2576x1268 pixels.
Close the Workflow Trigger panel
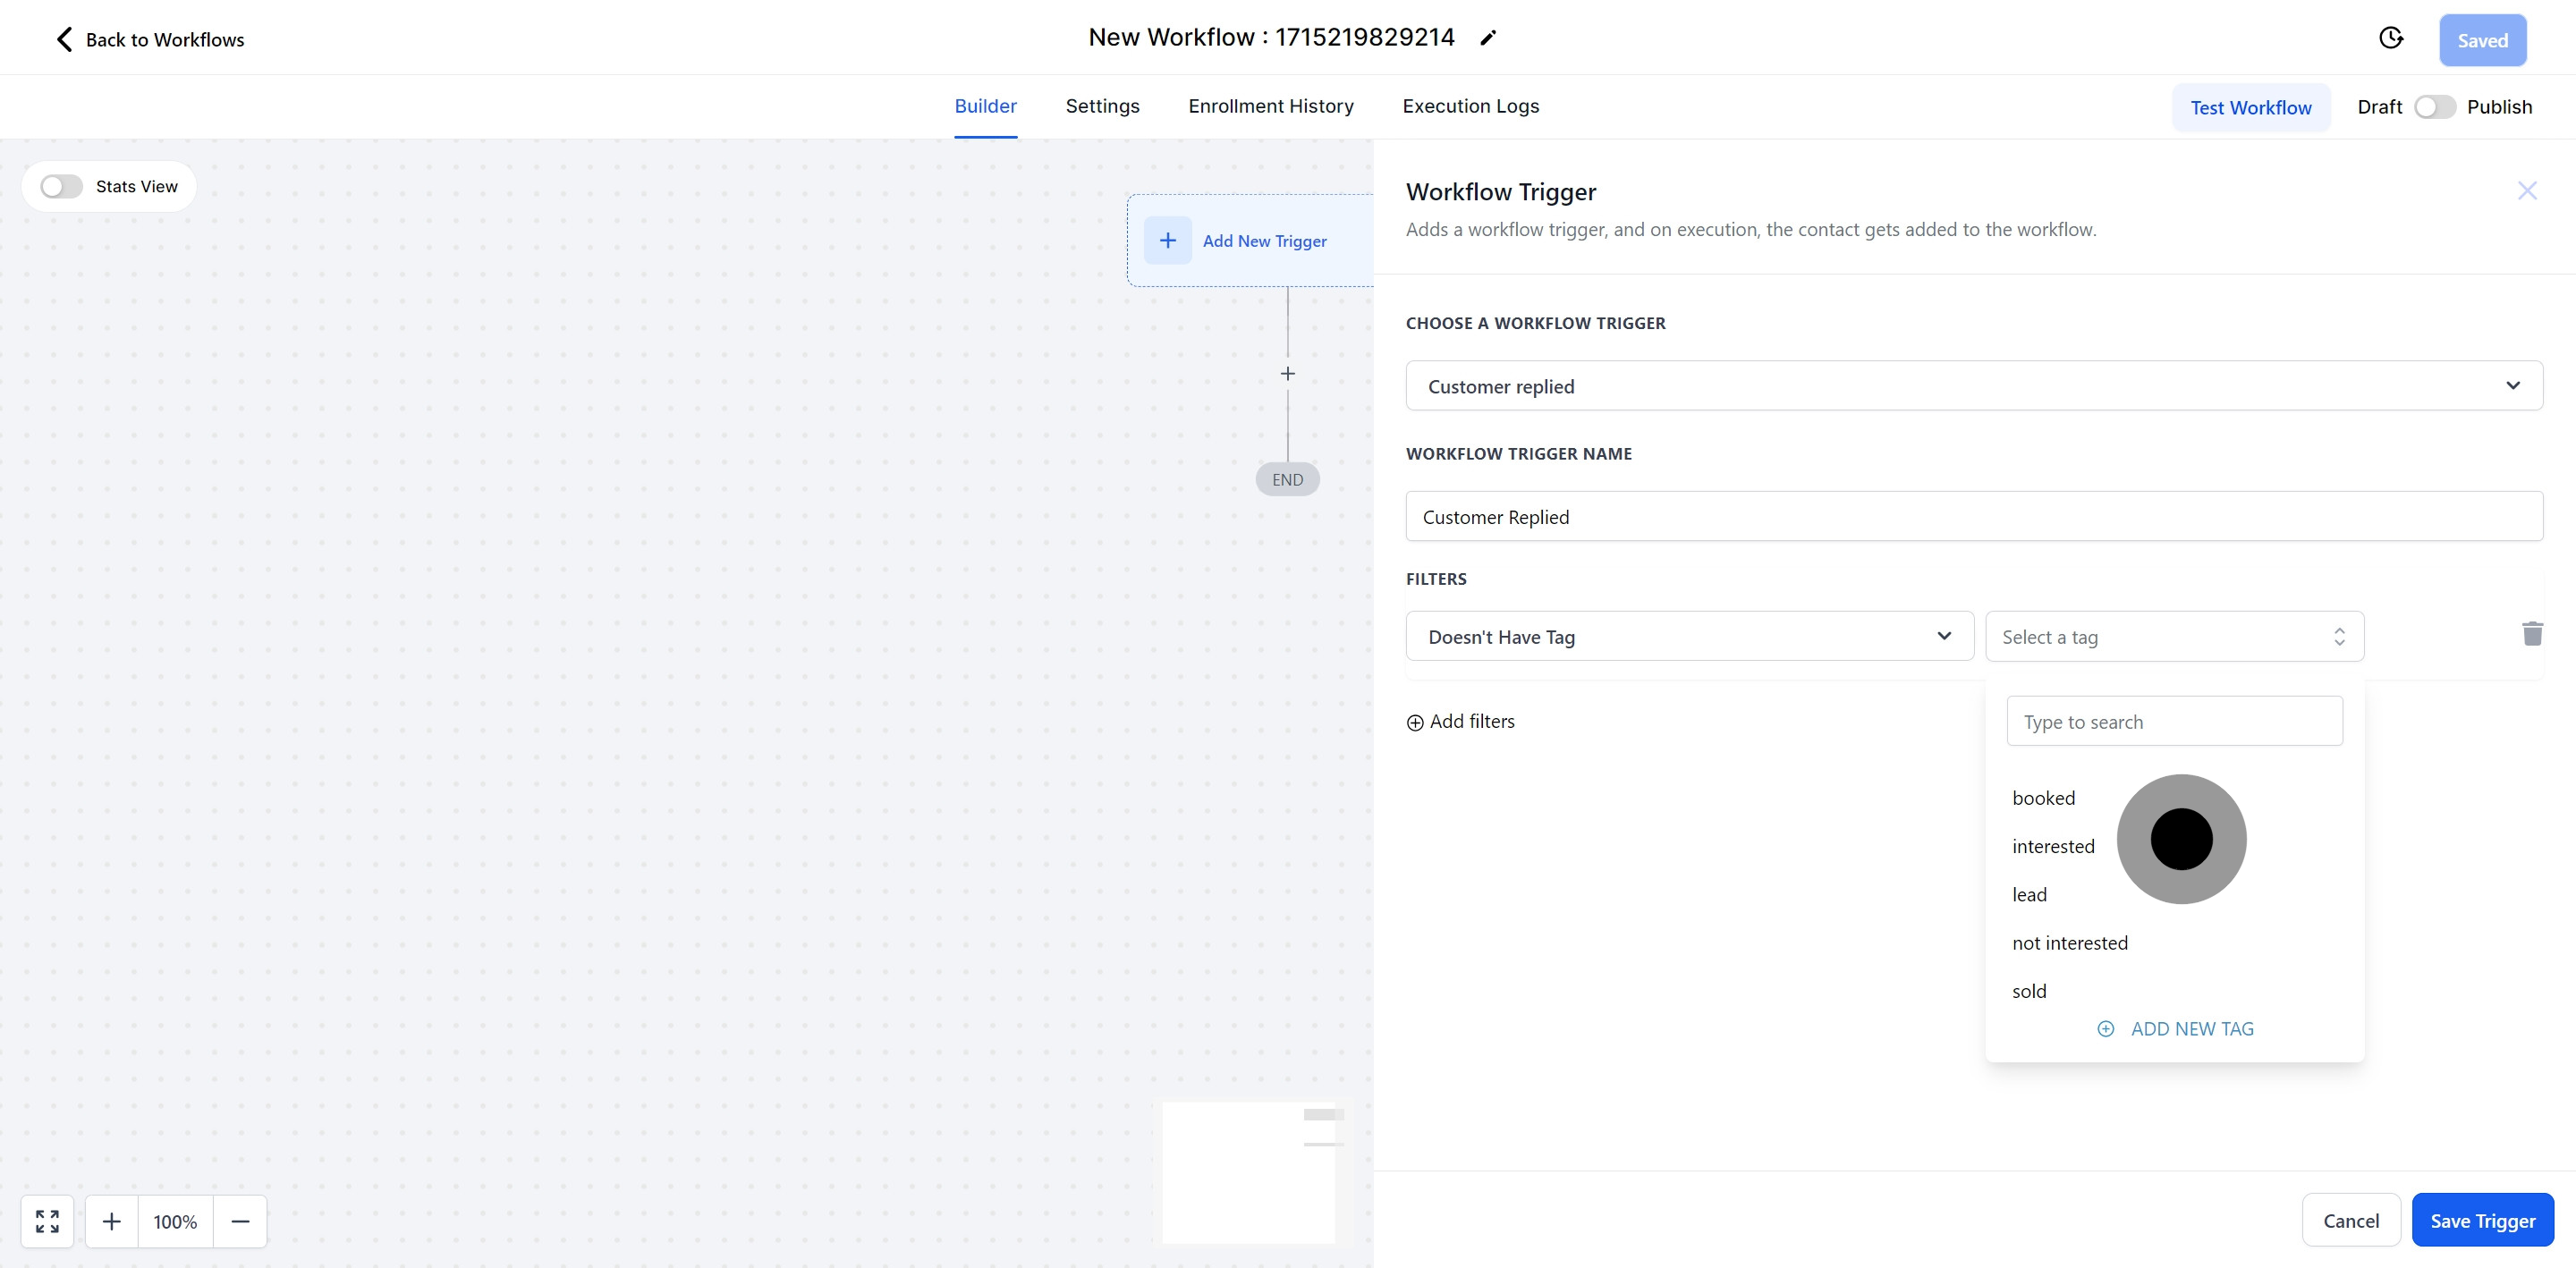[2527, 191]
